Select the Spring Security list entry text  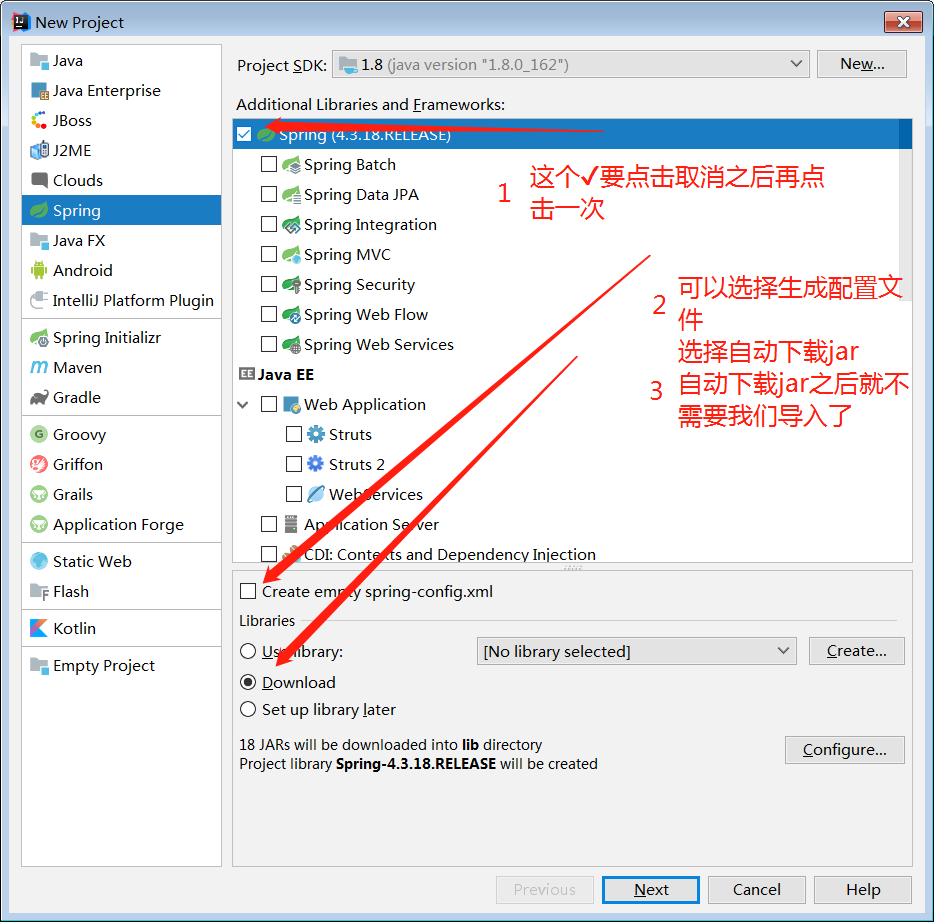pos(359,285)
